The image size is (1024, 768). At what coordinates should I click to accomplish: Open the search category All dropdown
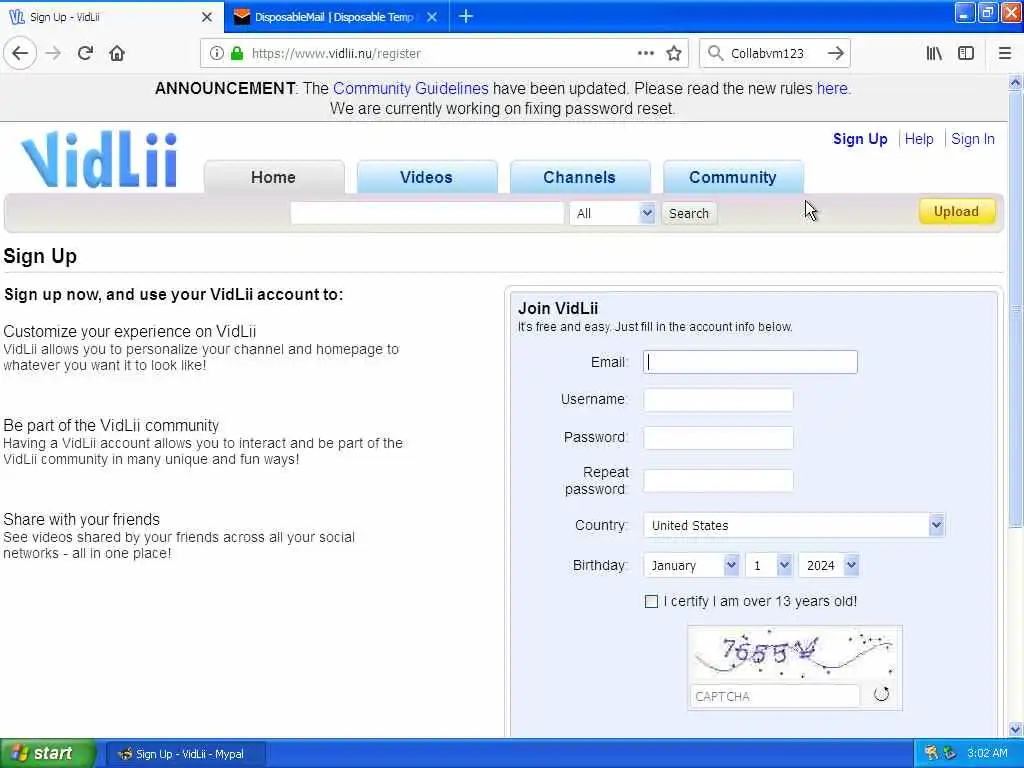pos(613,214)
